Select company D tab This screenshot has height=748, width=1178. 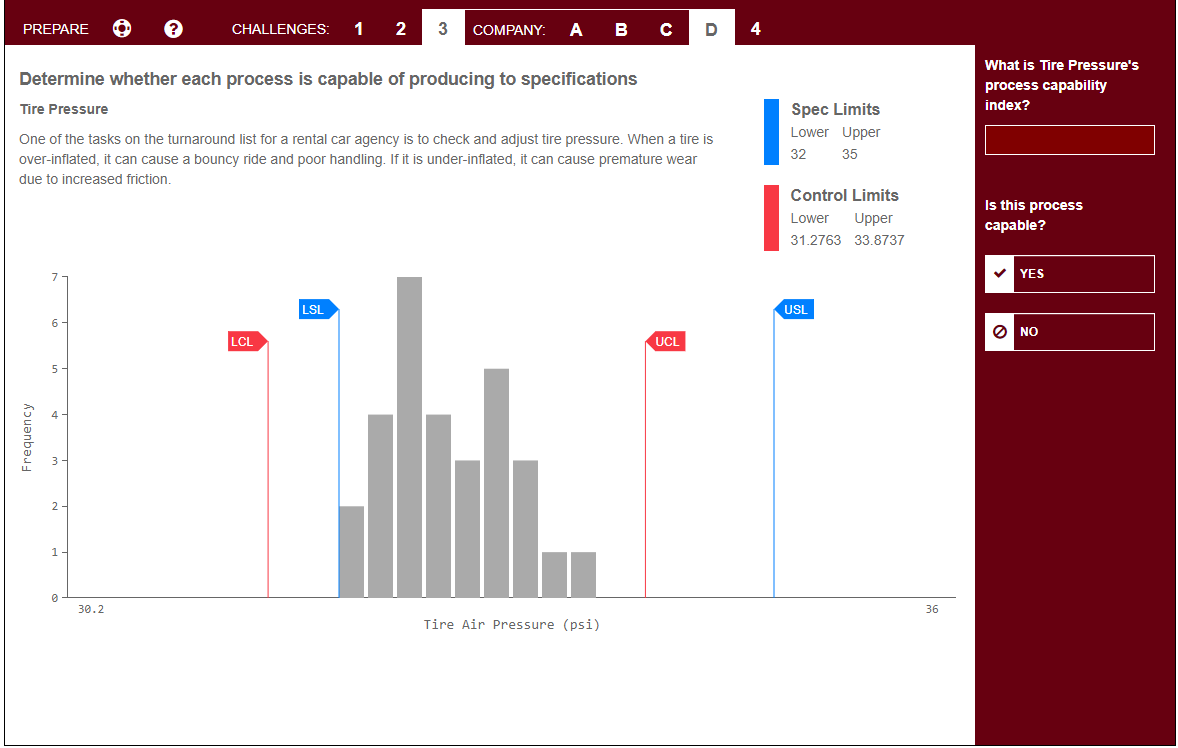coord(711,28)
